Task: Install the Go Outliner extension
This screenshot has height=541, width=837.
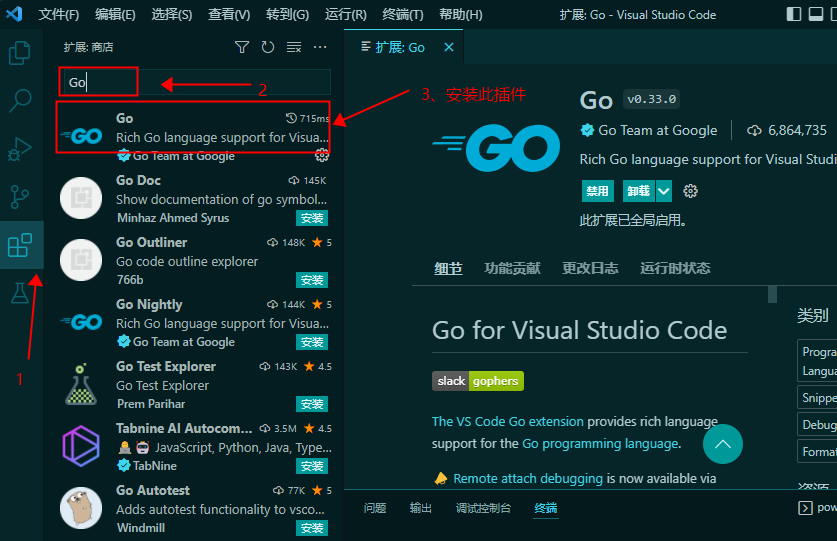Action: point(312,280)
